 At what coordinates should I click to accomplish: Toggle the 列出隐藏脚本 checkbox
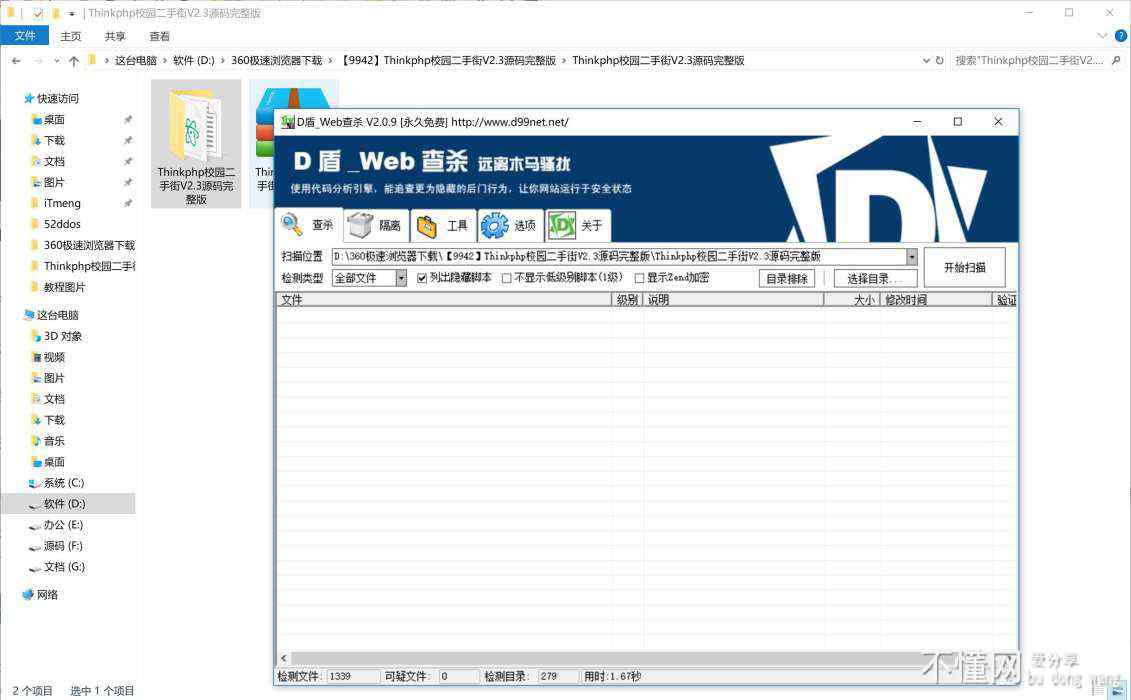[x=422, y=278]
